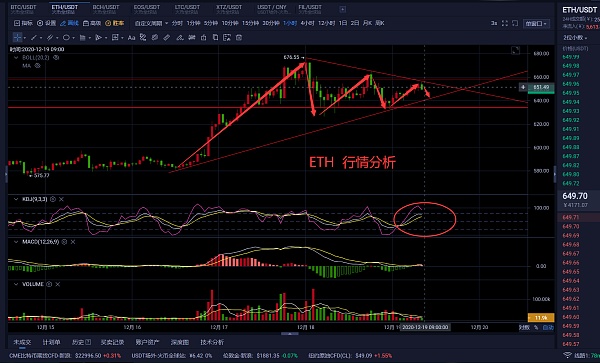Select the 1小时 interval
Image resolution: width=600 pixels, height=363 pixels.
point(290,23)
